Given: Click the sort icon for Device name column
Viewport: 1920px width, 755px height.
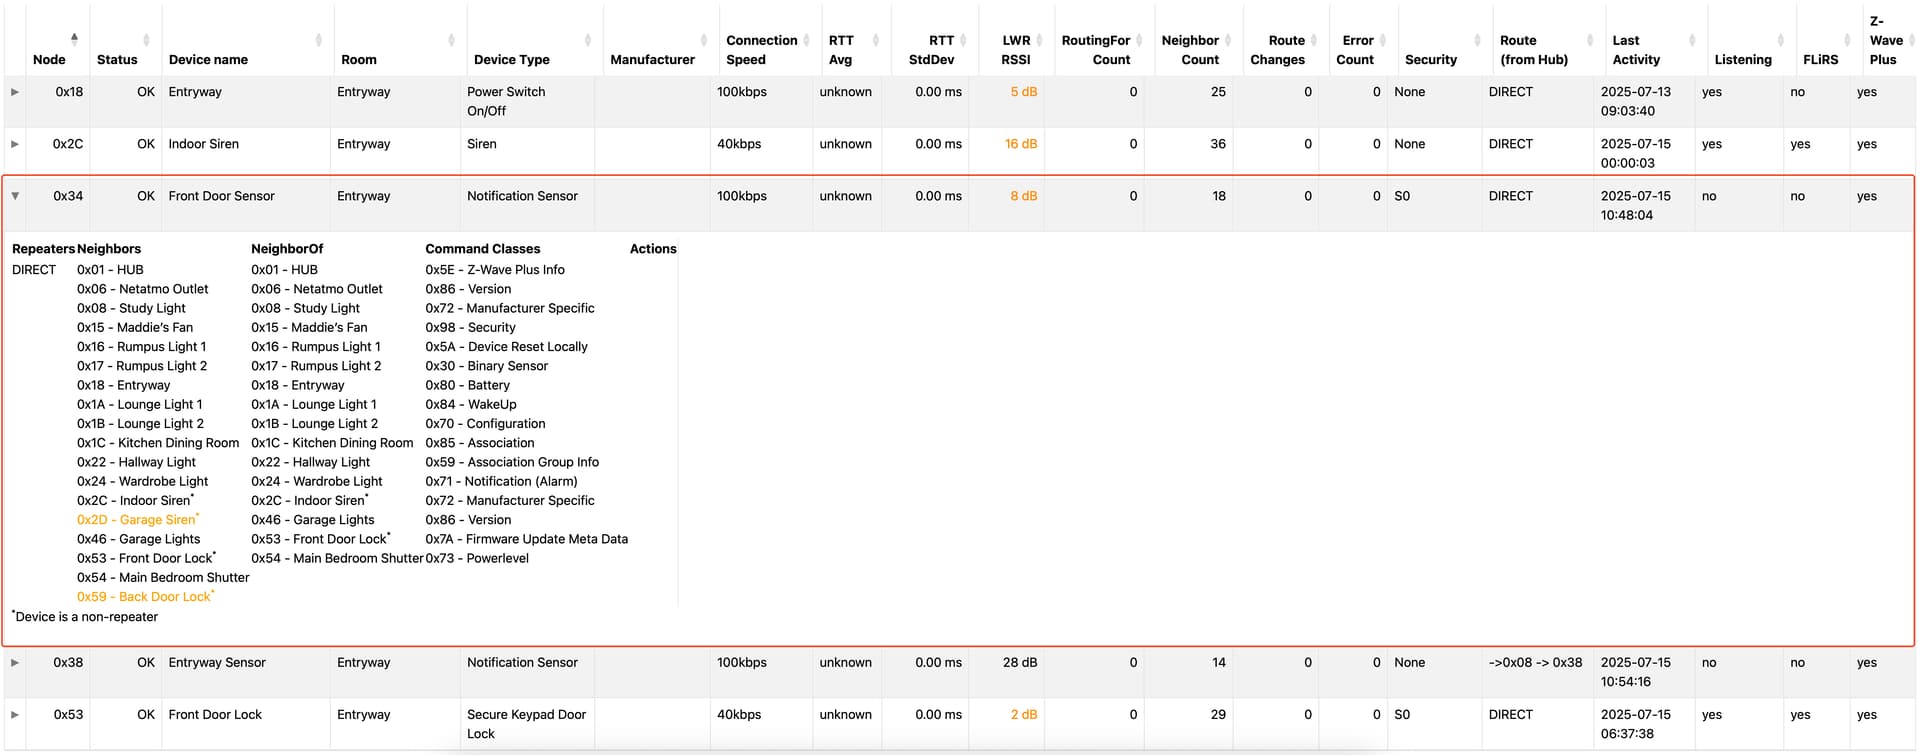Looking at the screenshot, I should [318, 40].
